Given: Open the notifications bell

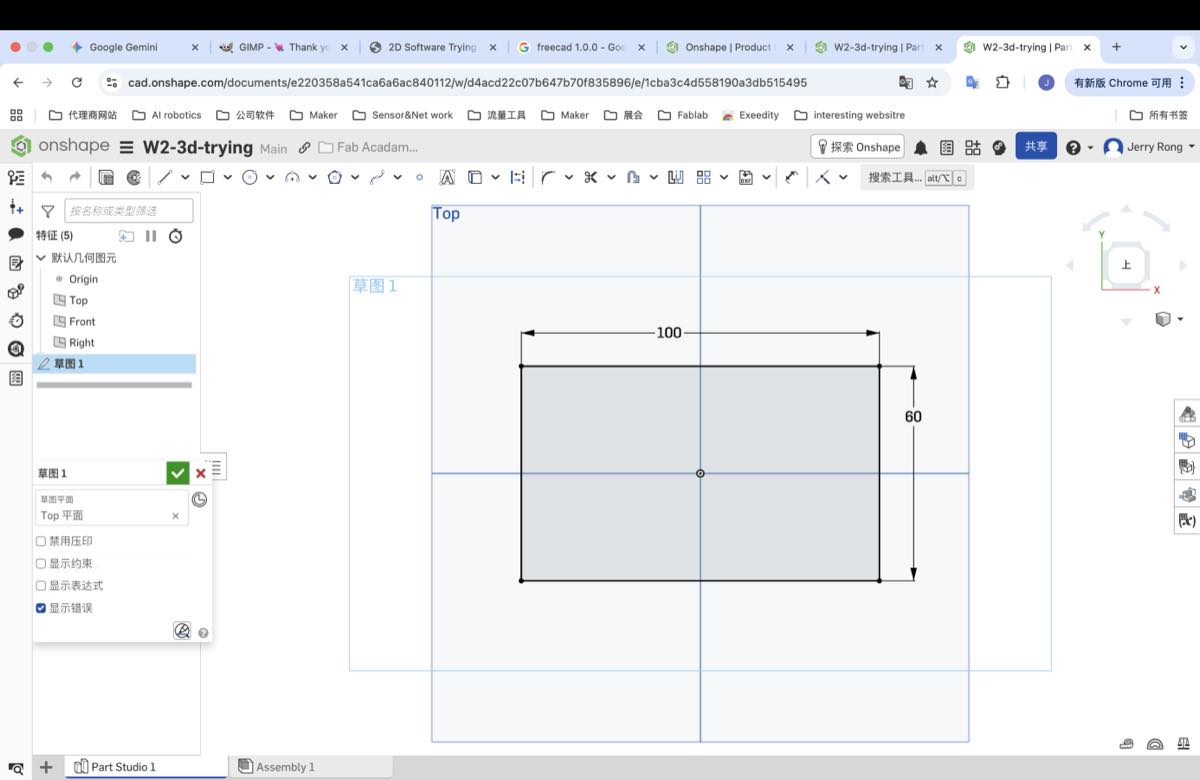Looking at the screenshot, I should click(x=920, y=147).
